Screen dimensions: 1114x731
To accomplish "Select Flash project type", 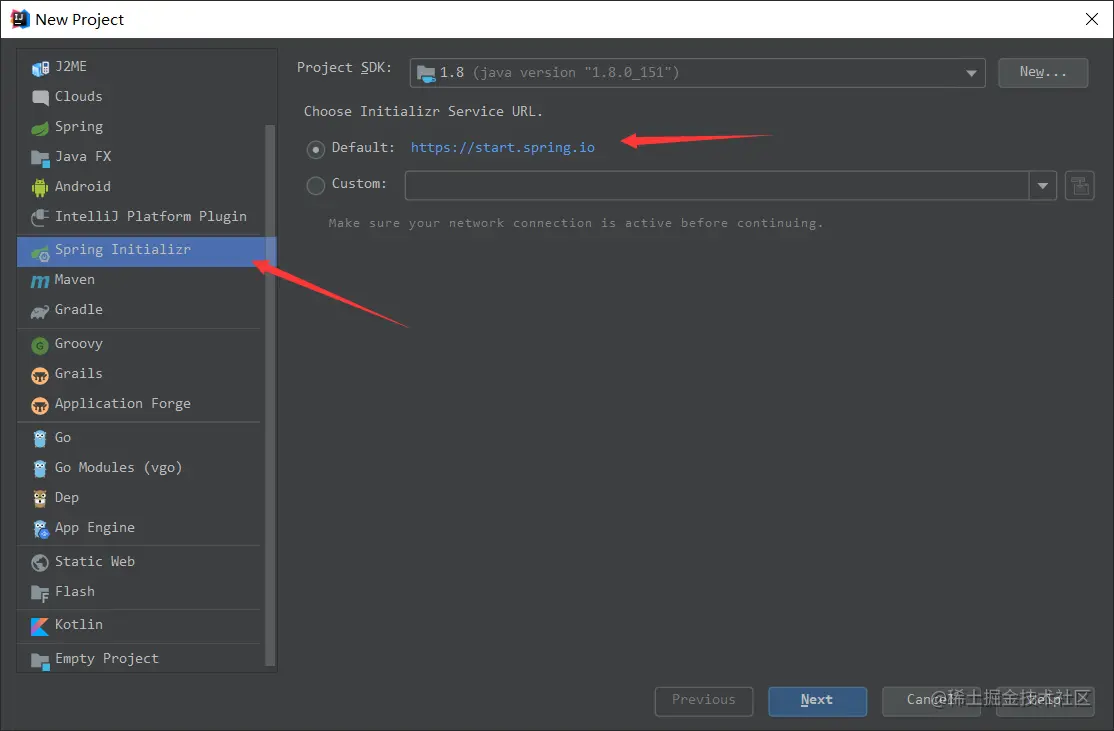I will click(x=139, y=591).
